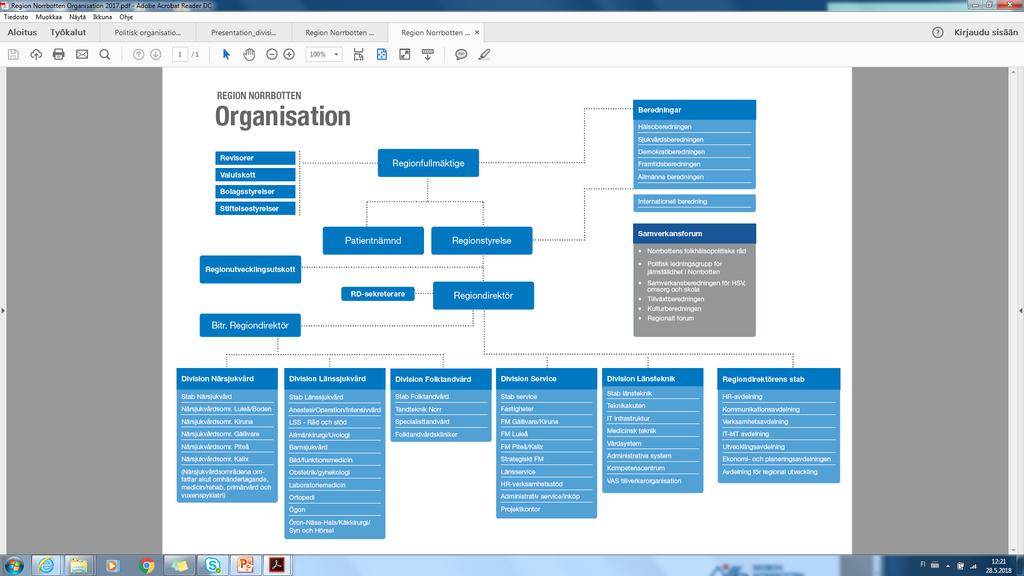Open the Ohje menu

pos(126,17)
